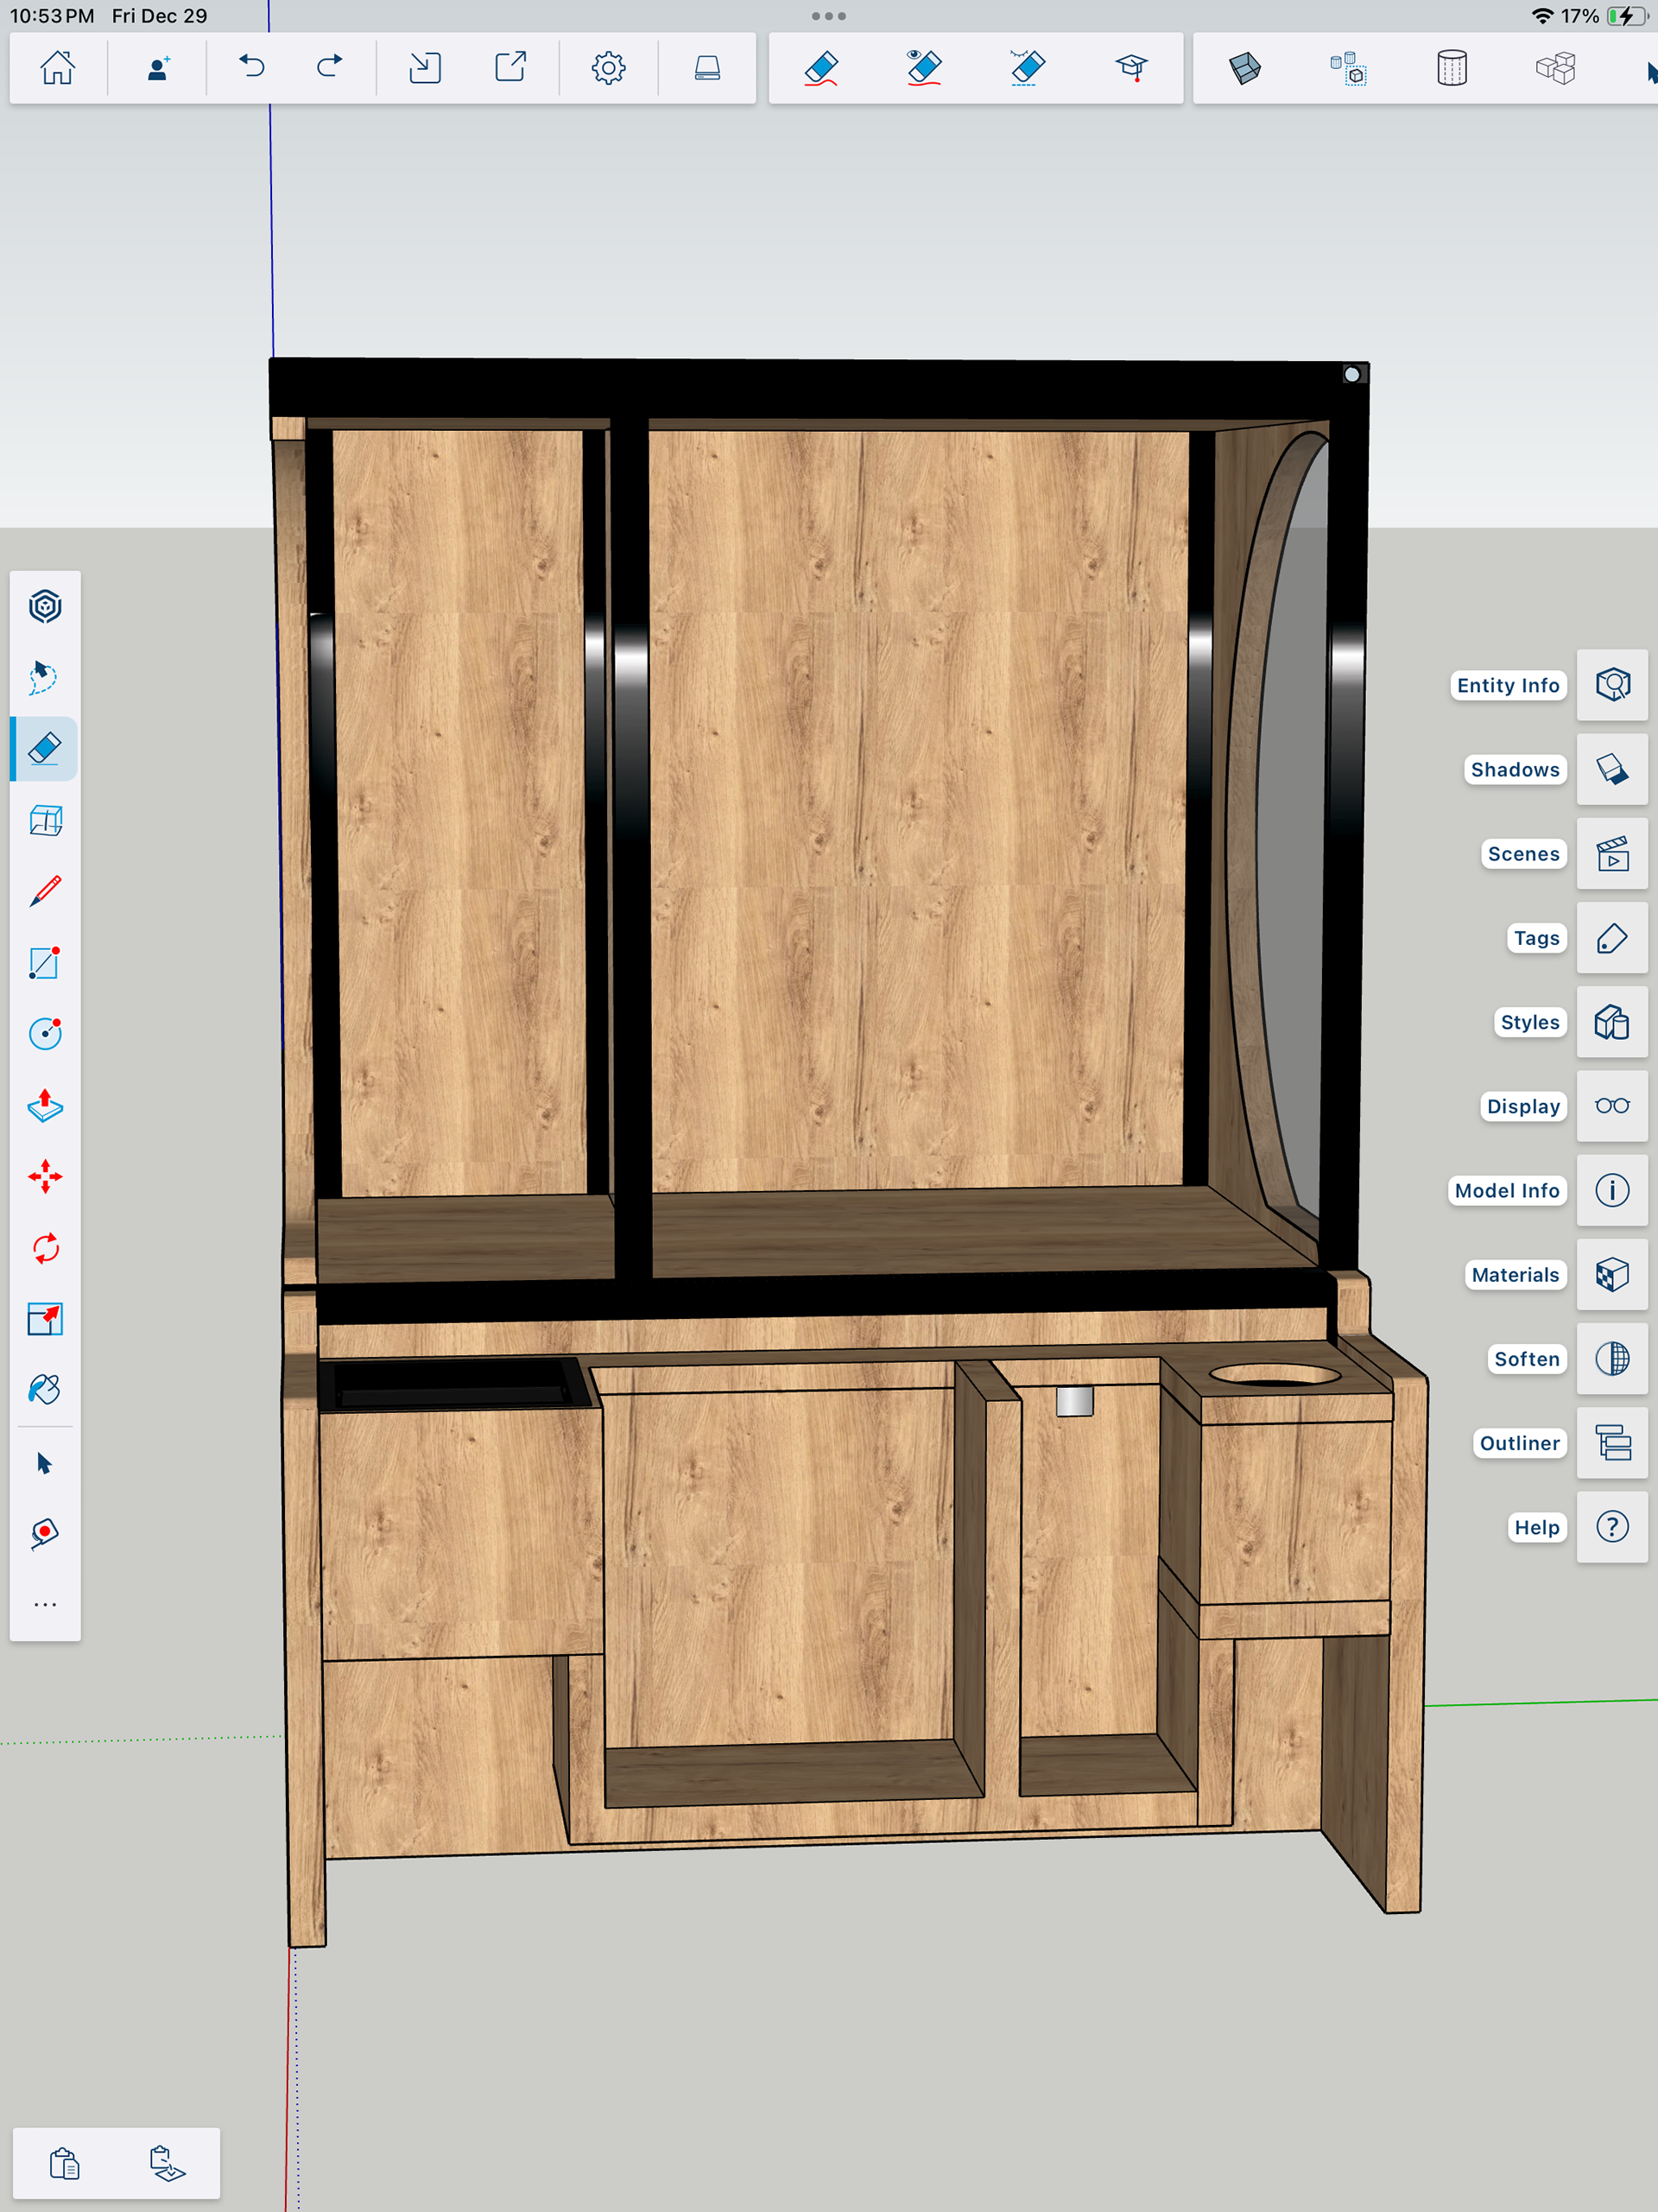This screenshot has height=2212, width=1658.
Task: Select the Paint Bucket tool
Action: (x=45, y=1389)
